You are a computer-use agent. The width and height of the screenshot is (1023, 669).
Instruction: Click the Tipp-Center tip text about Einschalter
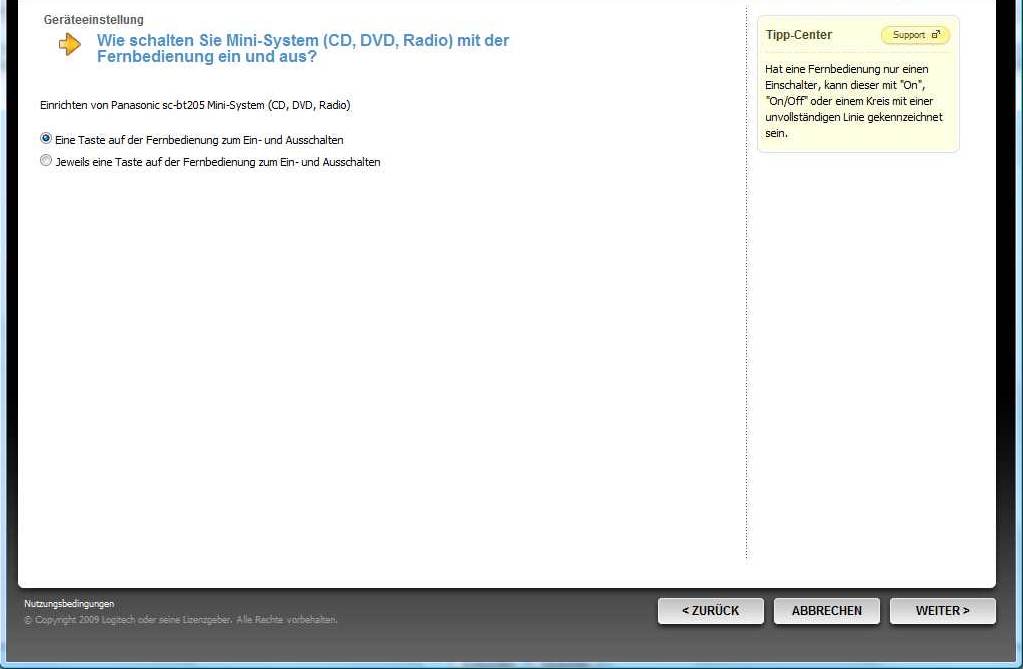[853, 101]
